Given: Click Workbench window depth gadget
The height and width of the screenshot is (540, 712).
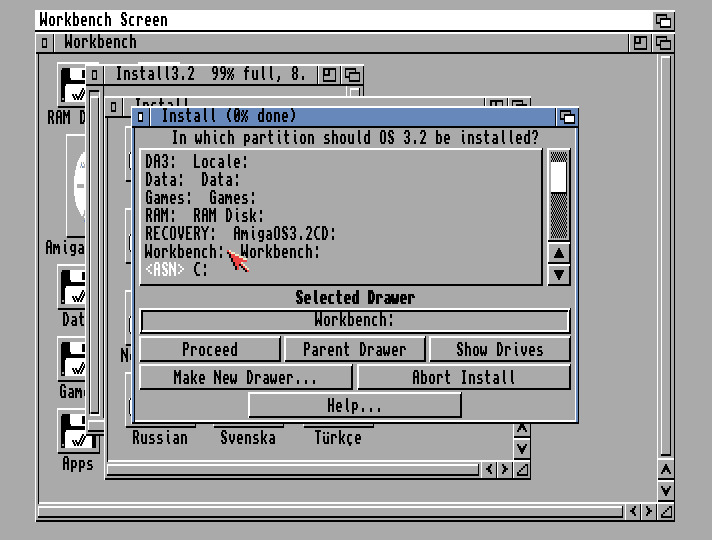Looking at the screenshot, I should click(x=663, y=43).
